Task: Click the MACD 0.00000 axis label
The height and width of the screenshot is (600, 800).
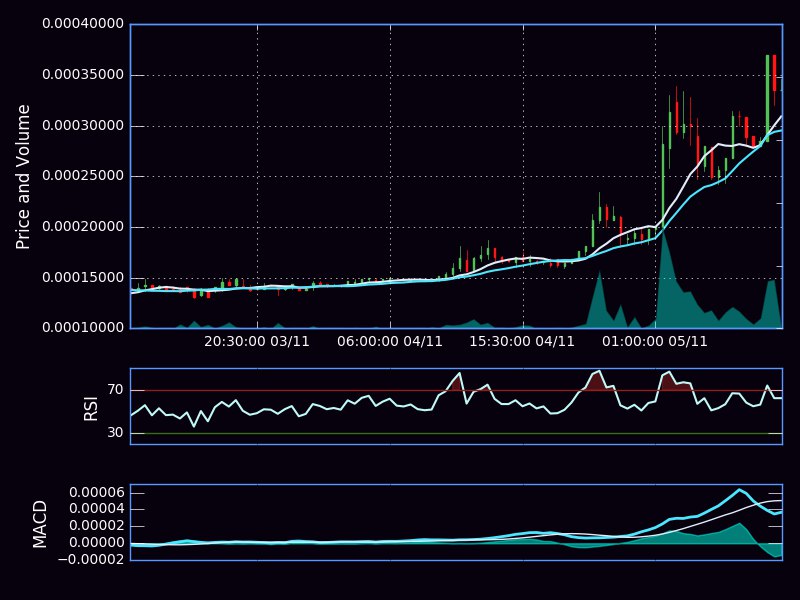Action: 97,542
